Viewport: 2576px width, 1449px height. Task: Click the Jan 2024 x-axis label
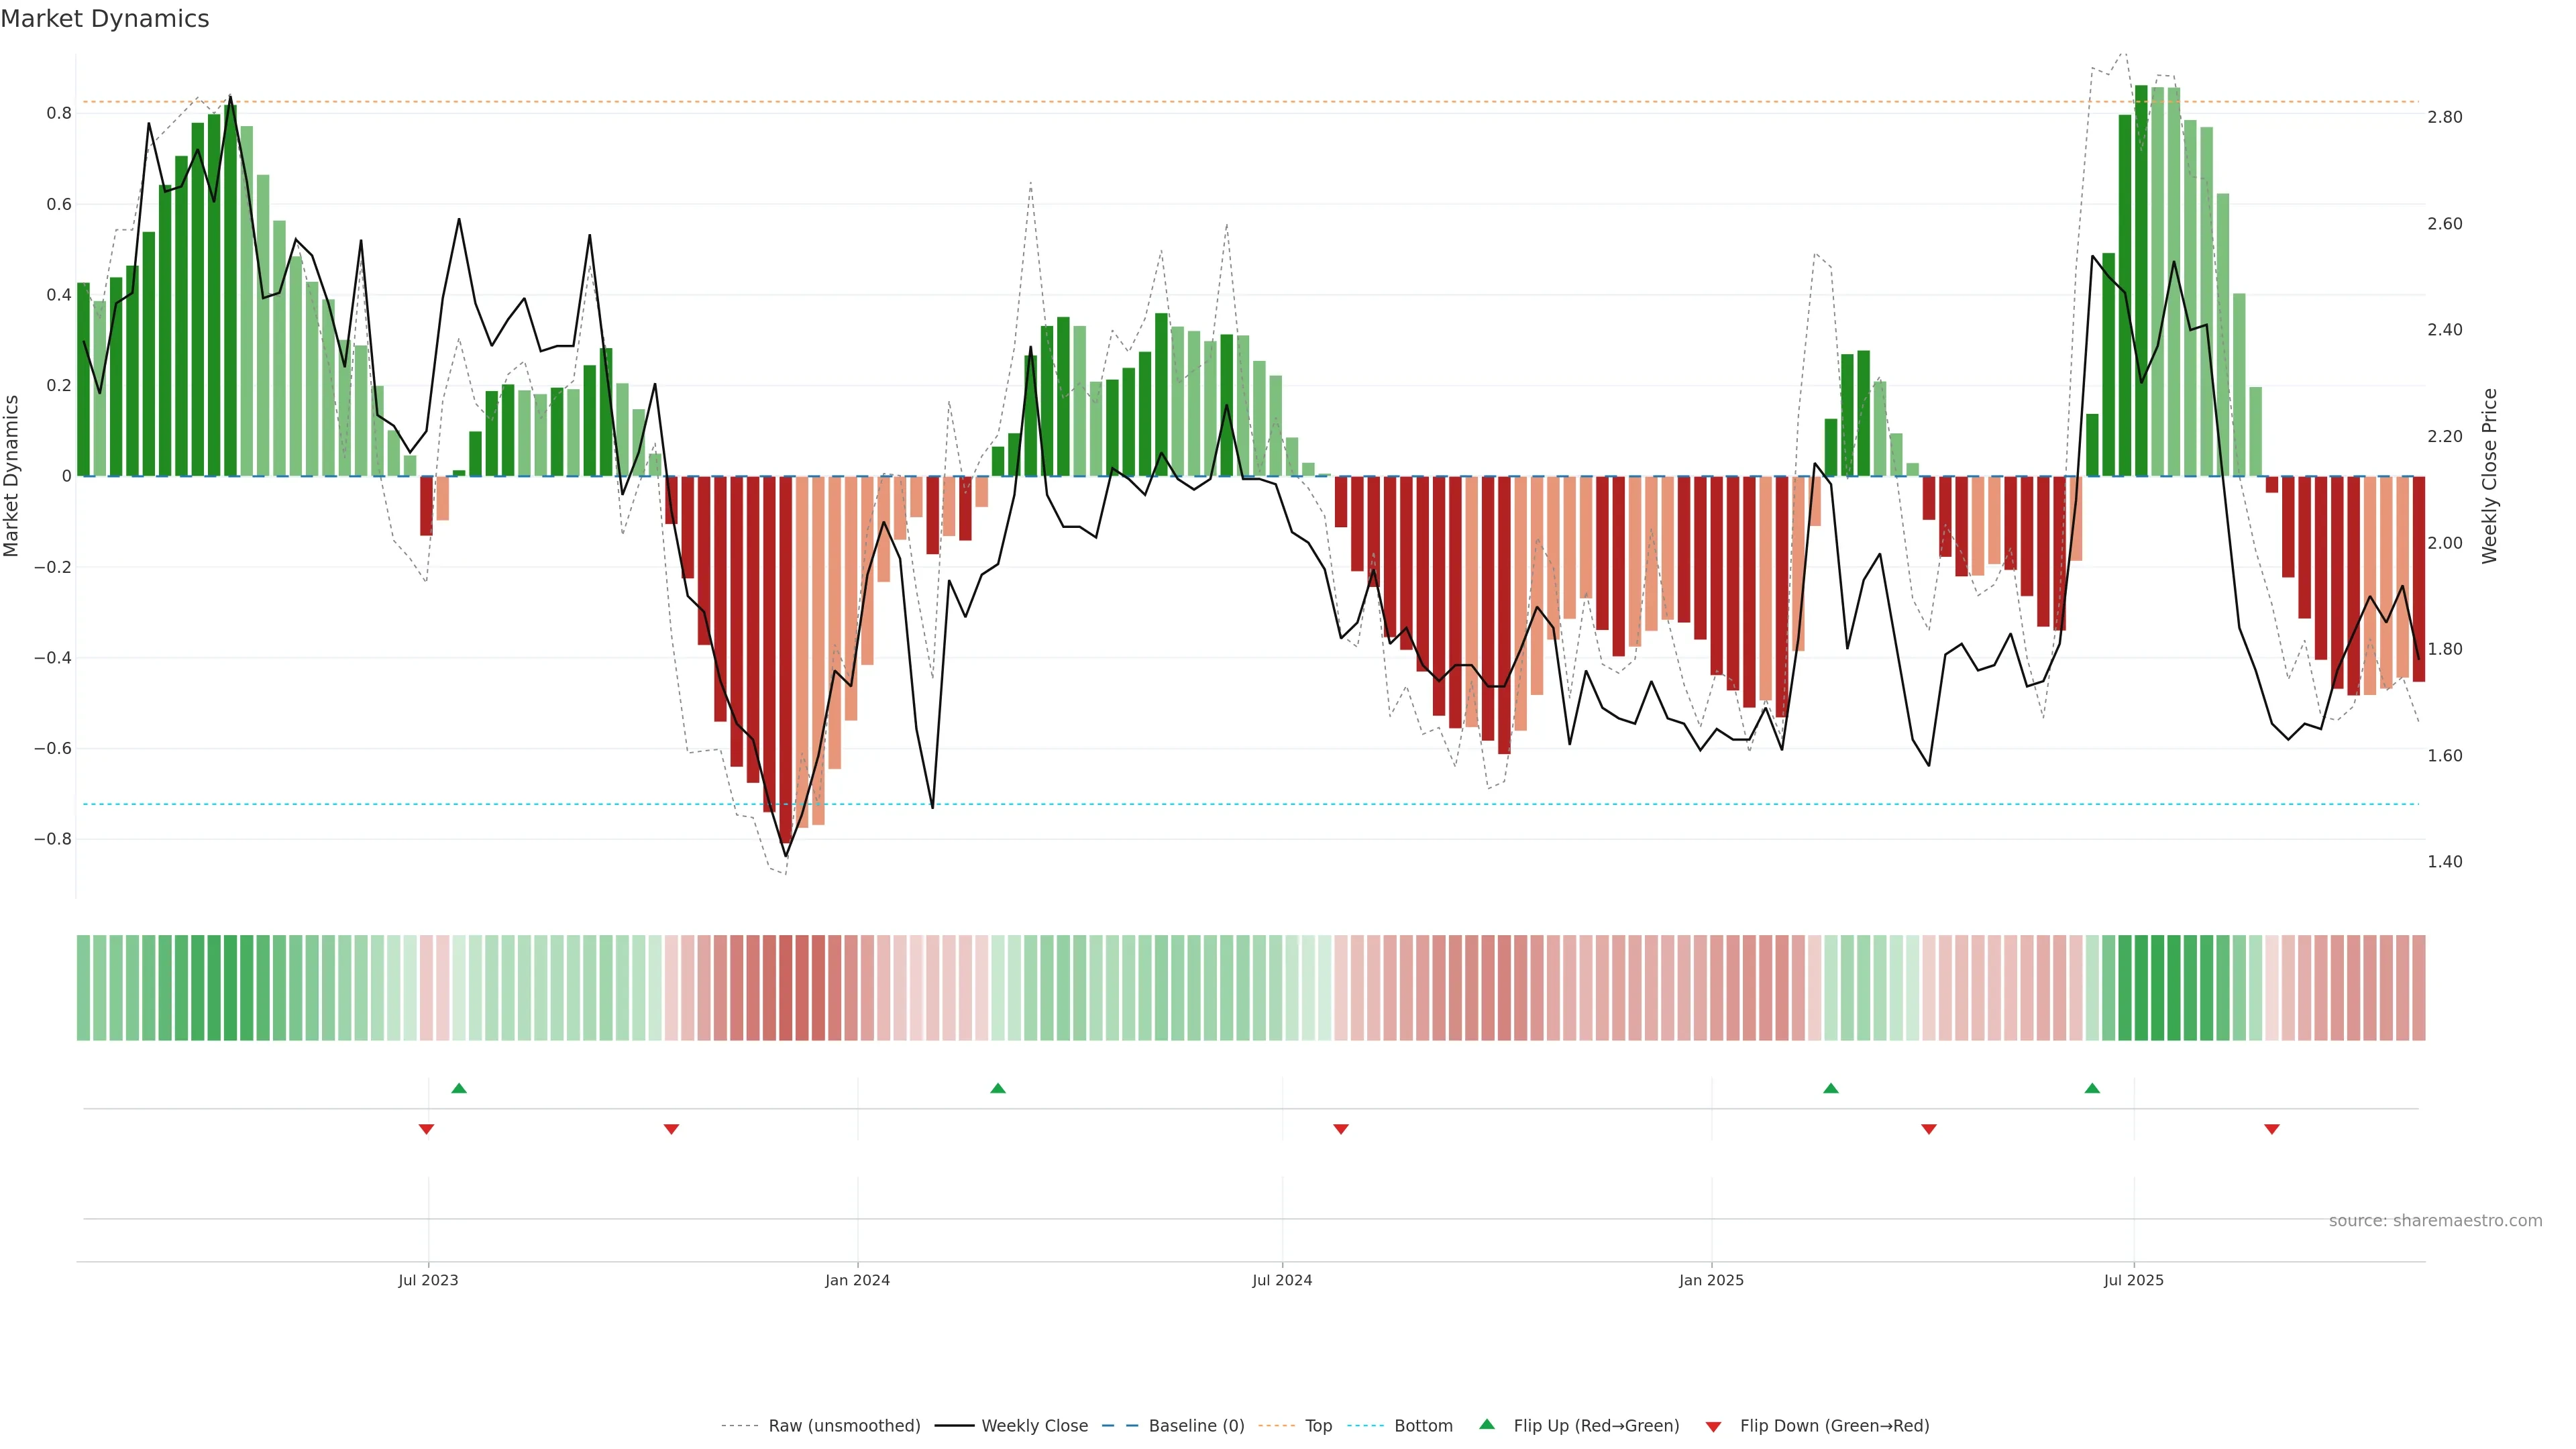(857, 1280)
